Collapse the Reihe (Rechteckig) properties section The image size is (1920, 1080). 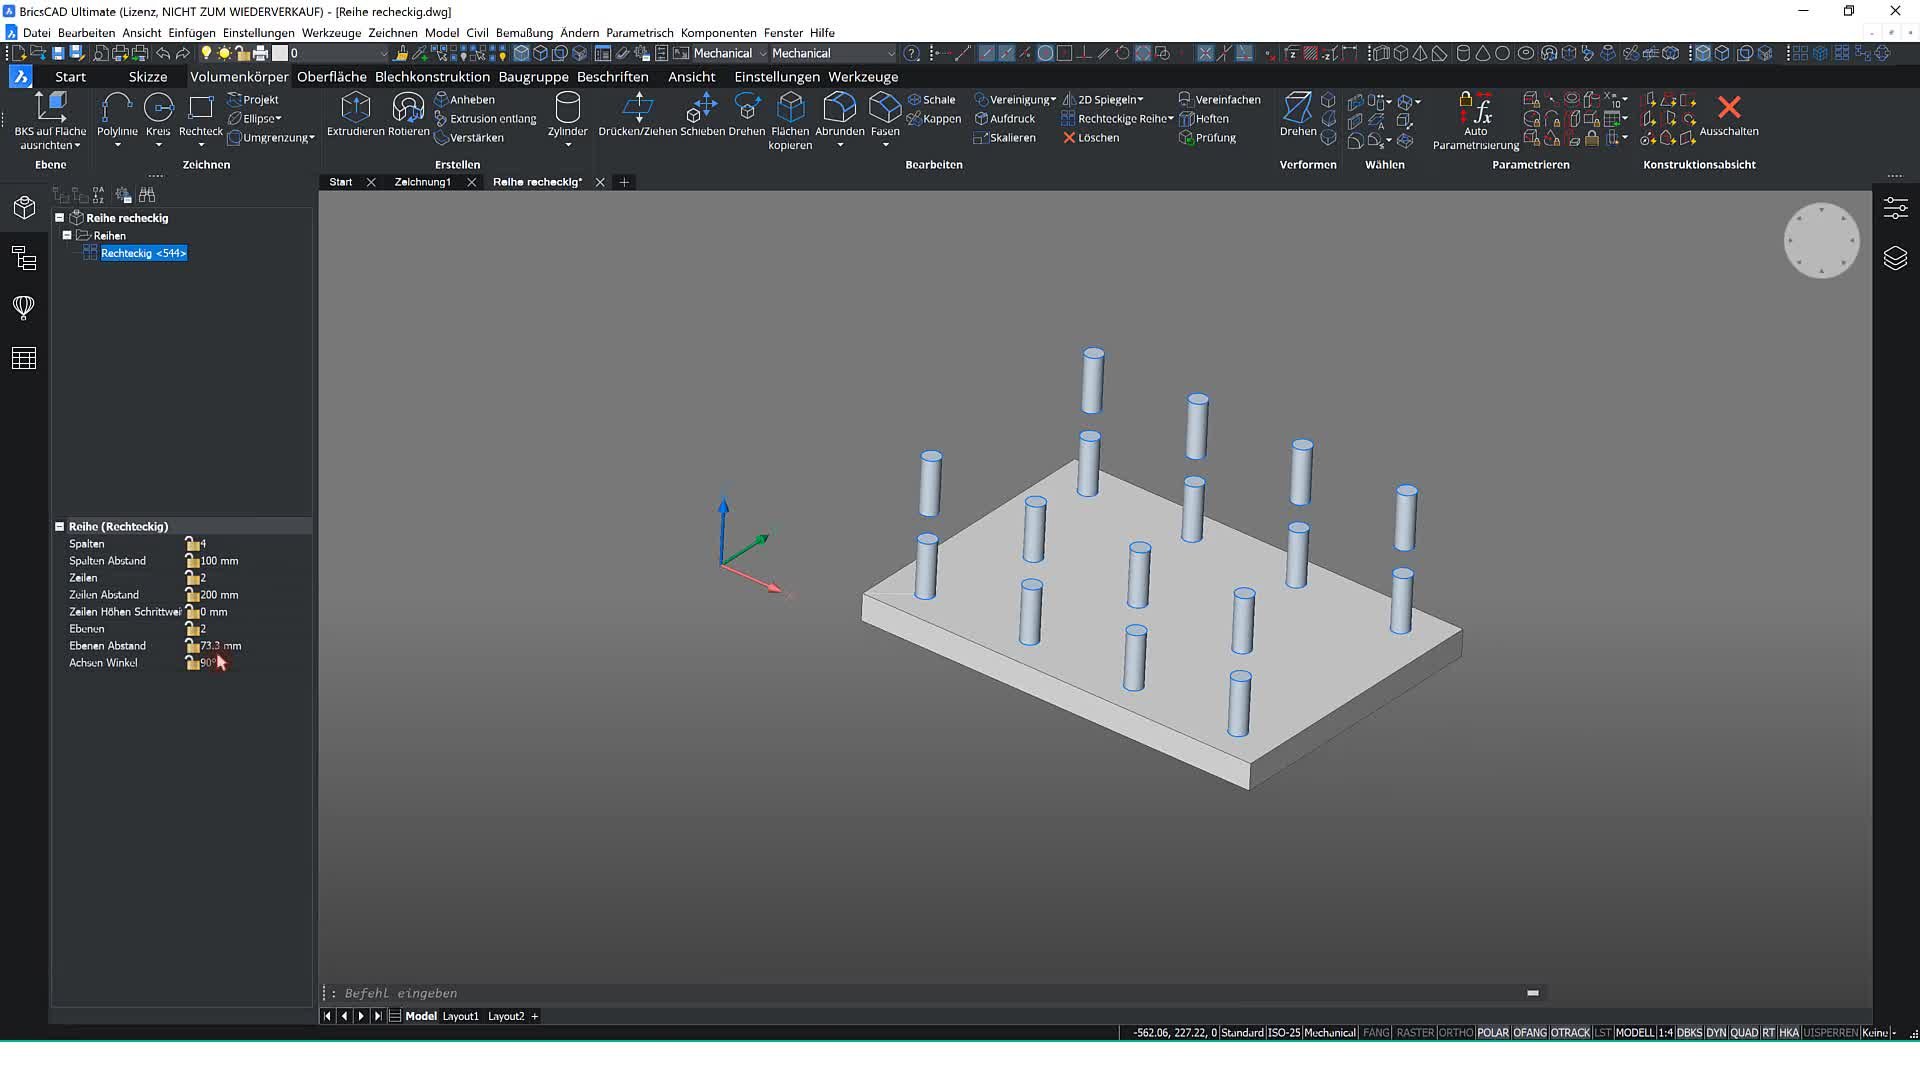(59, 526)
